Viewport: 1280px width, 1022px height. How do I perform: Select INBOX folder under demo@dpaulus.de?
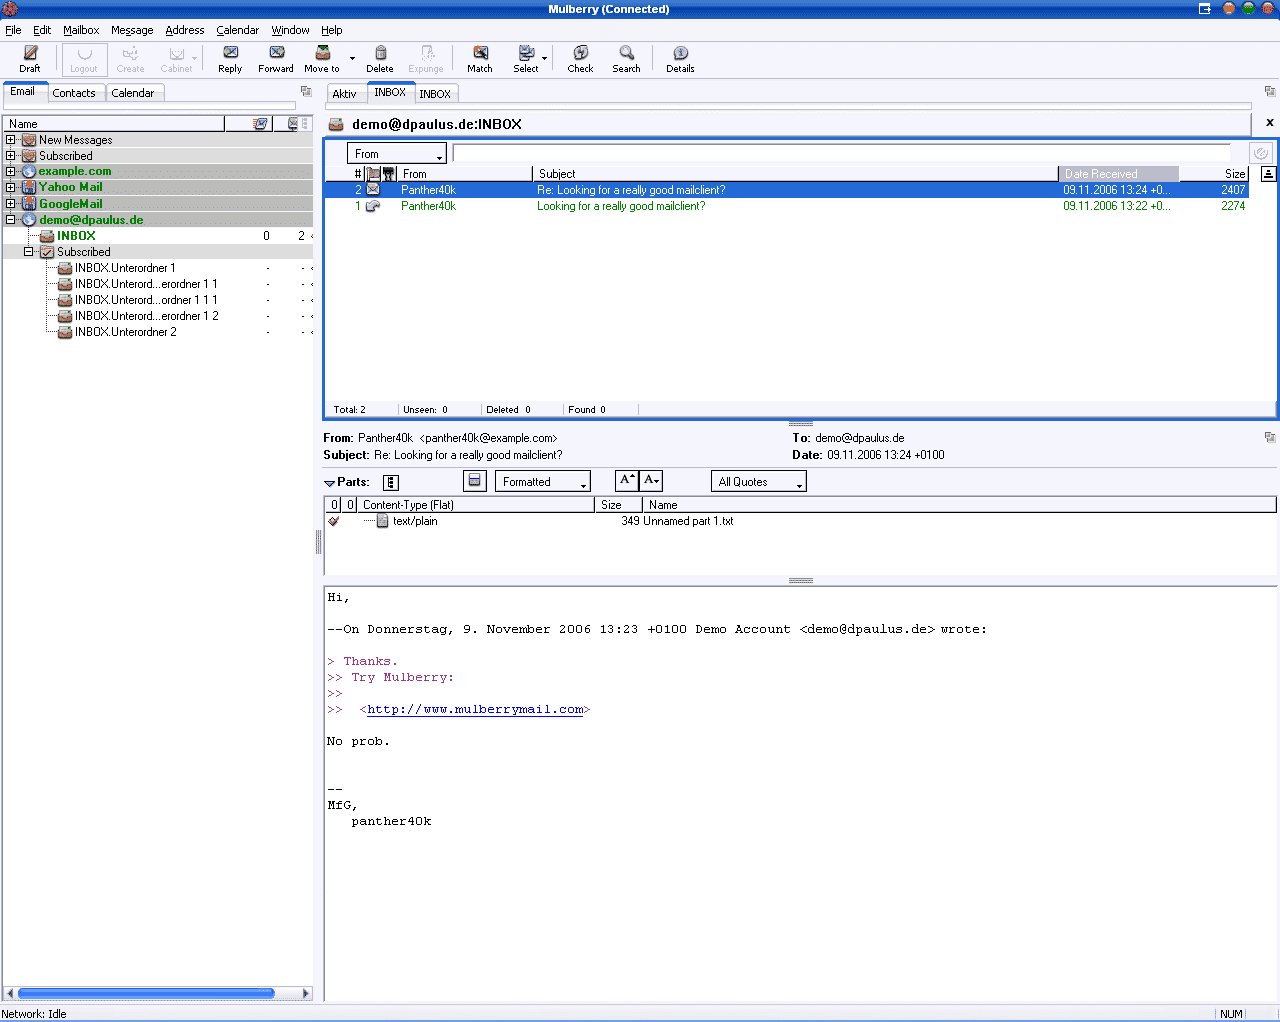[76, 236]
